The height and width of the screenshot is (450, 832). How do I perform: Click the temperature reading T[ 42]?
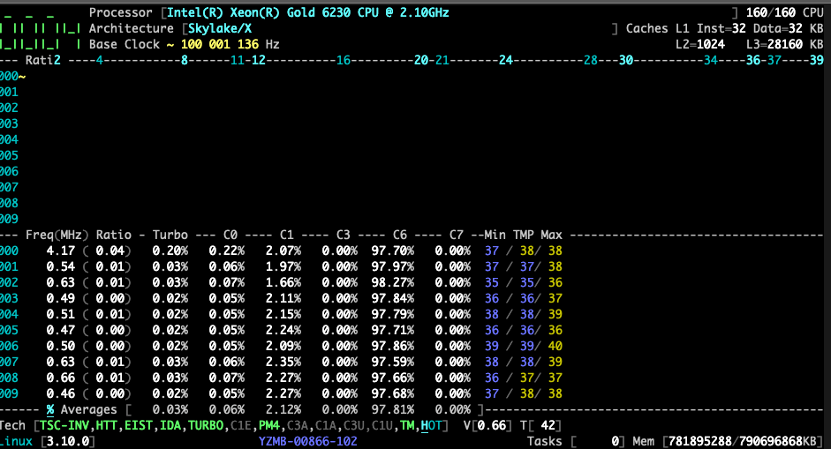[541, 426]
